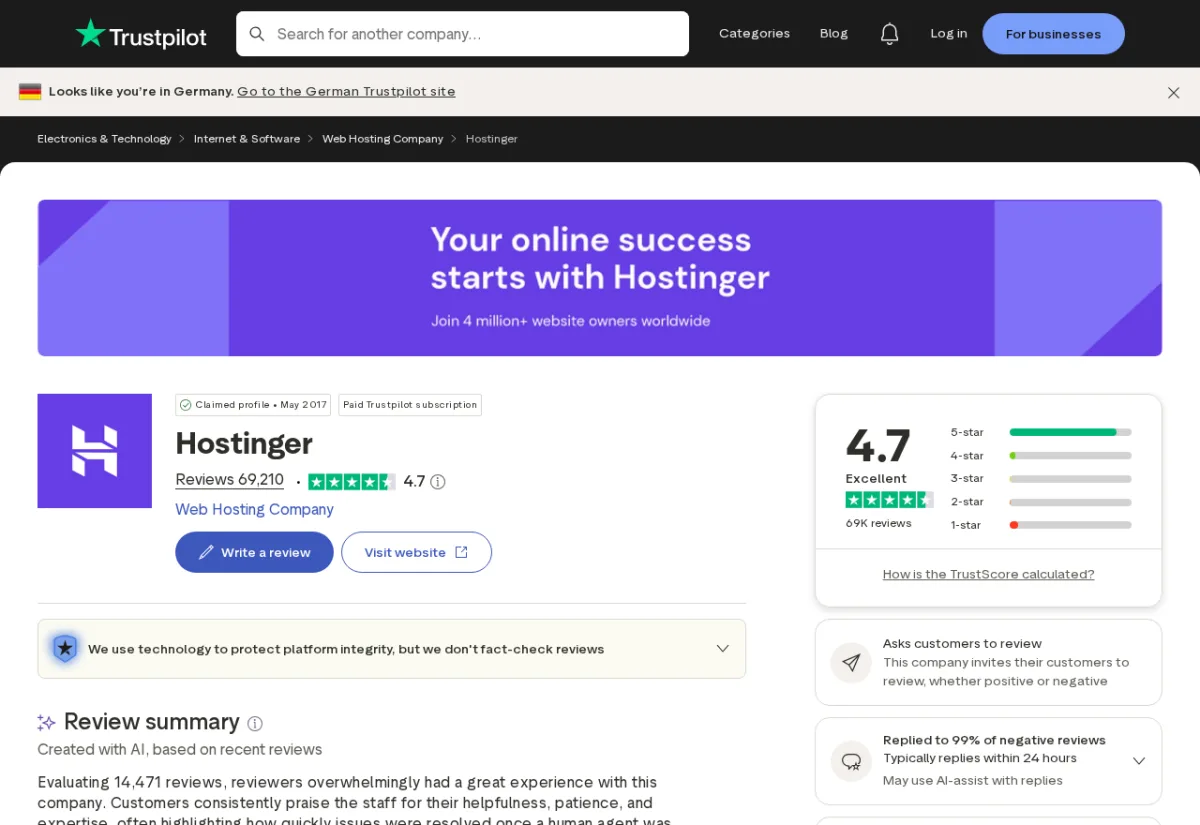1200x825 pixels.
Task: Filter by 3-star reviews
Action: click(x=1040, y=478)
